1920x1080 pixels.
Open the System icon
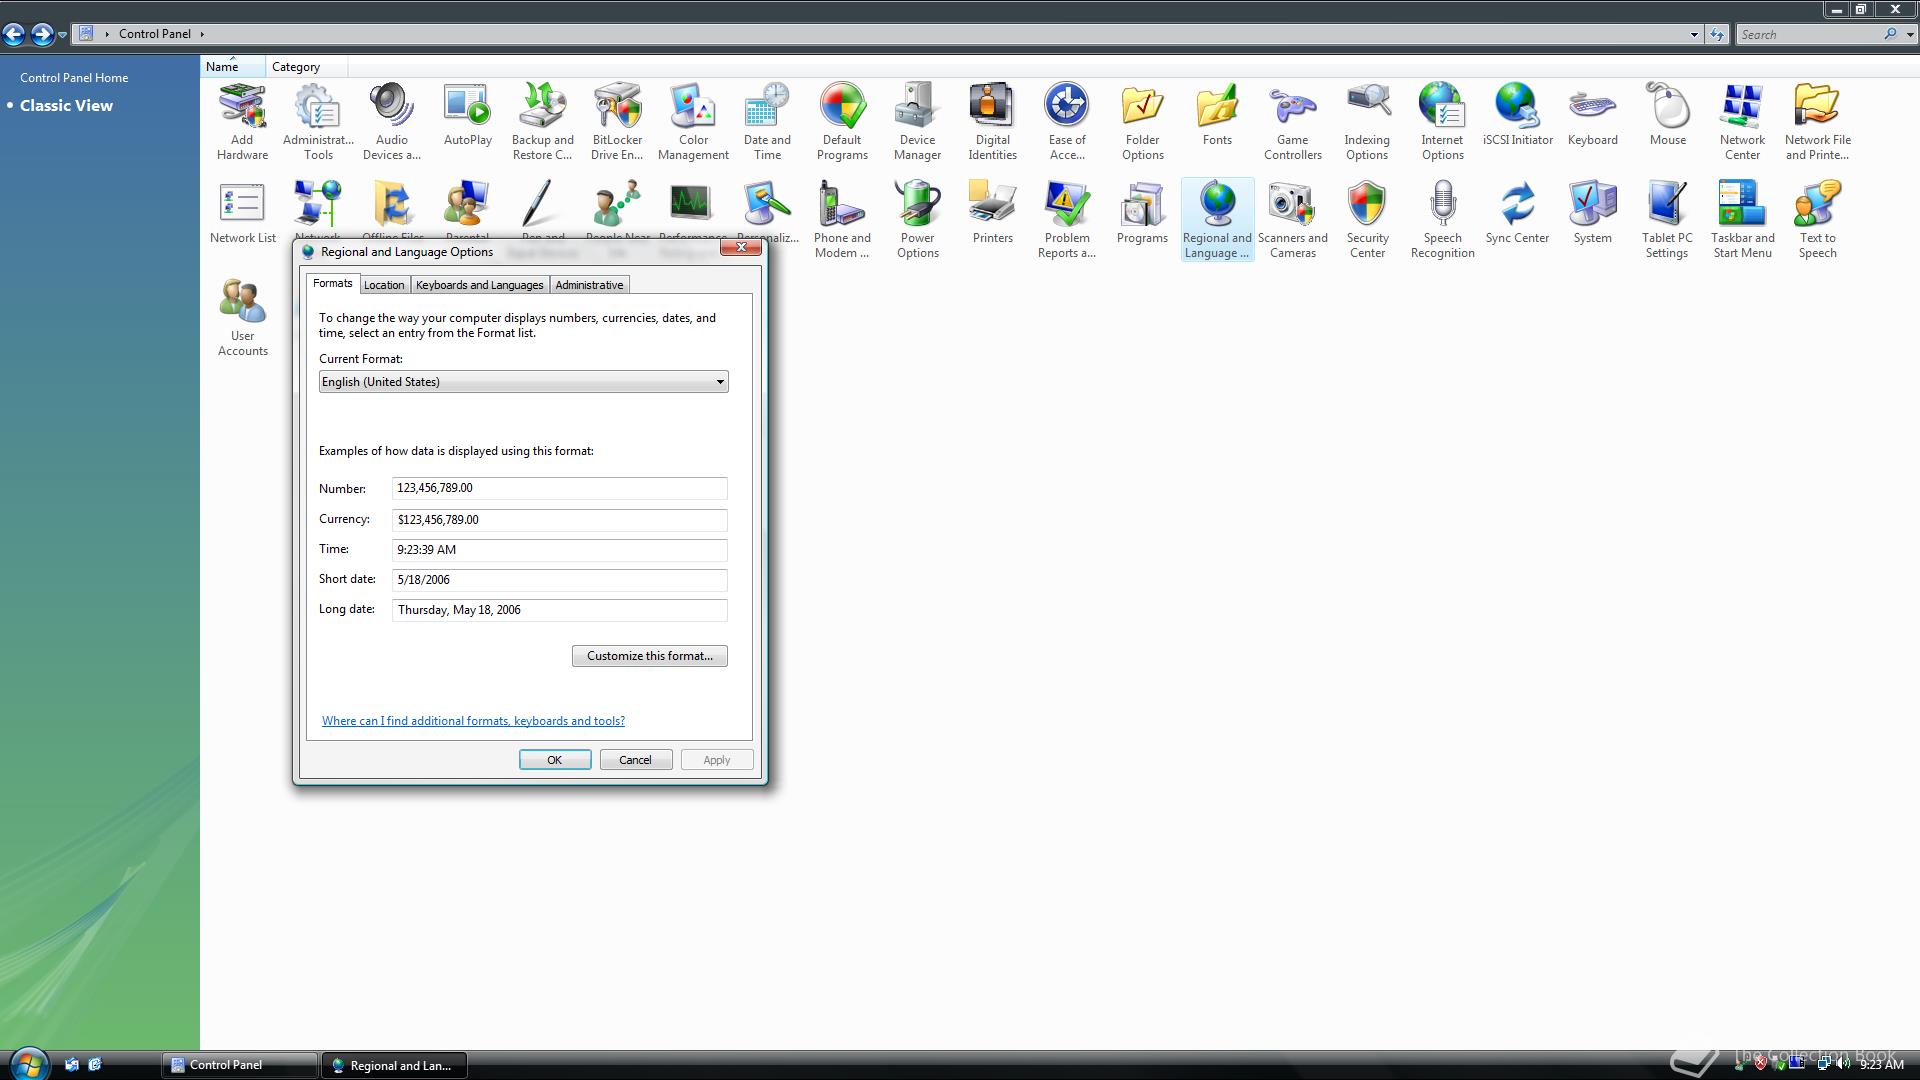click(1592, 213)
